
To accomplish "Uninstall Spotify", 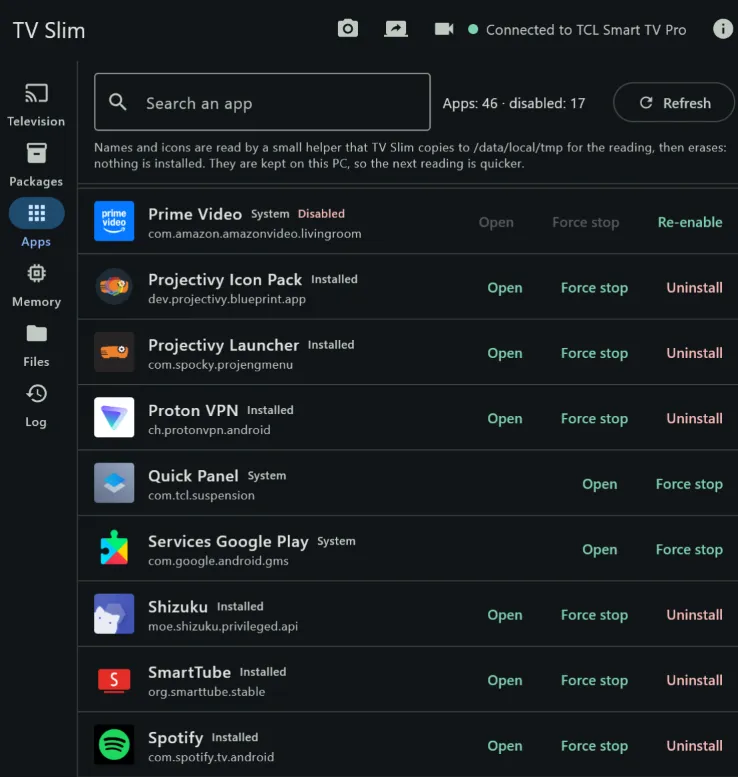I will click(694, 746).
